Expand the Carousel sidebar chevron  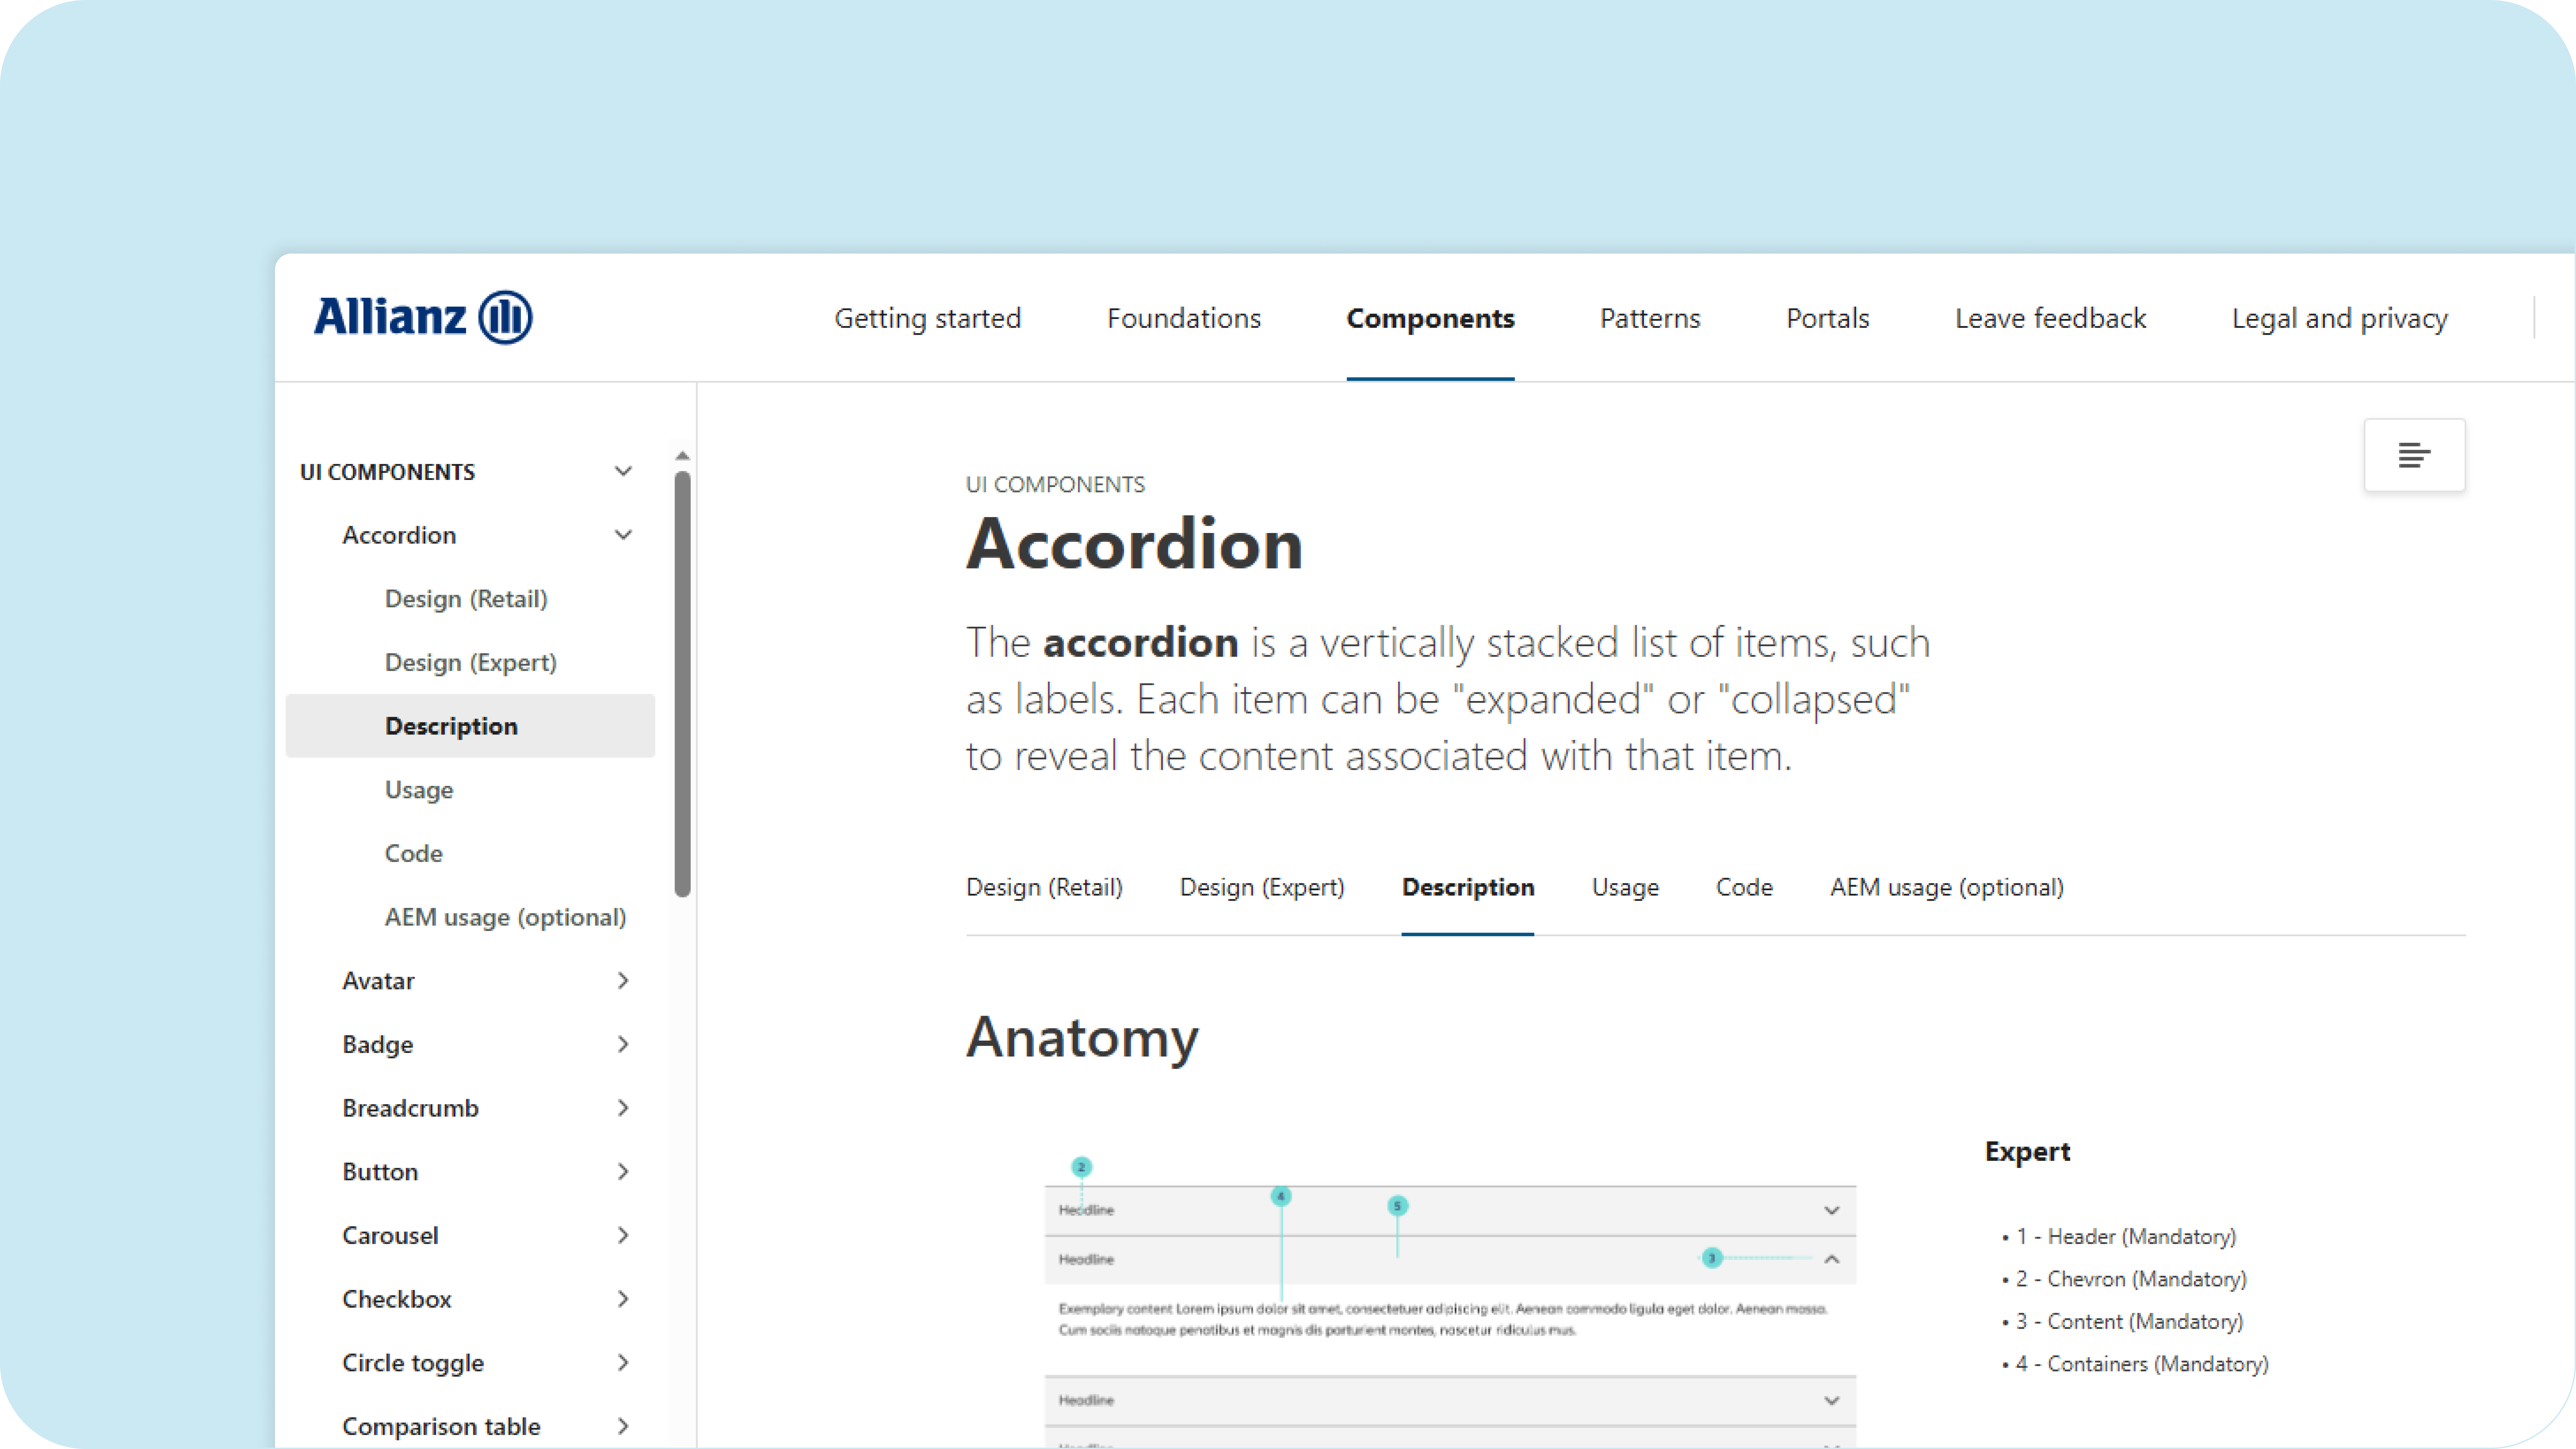(623, 1235)
